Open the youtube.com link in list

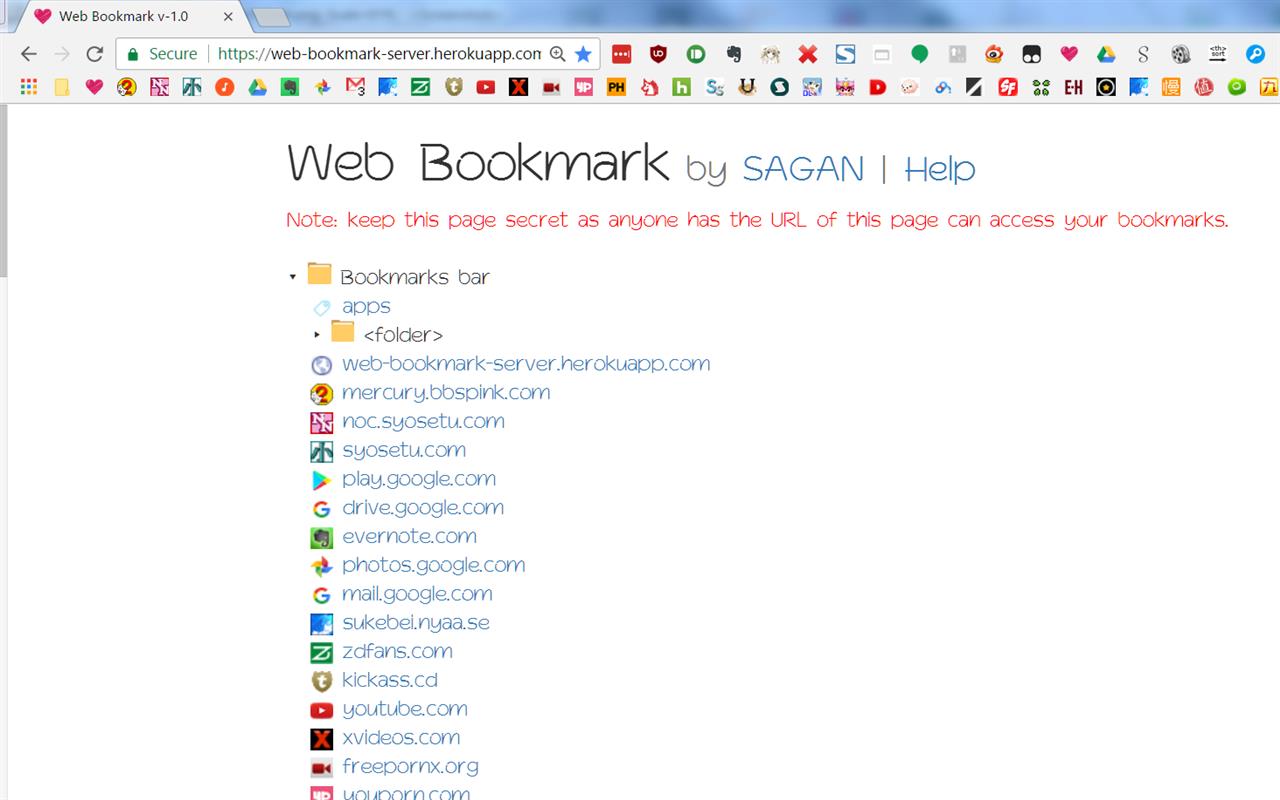pos(405,710)
